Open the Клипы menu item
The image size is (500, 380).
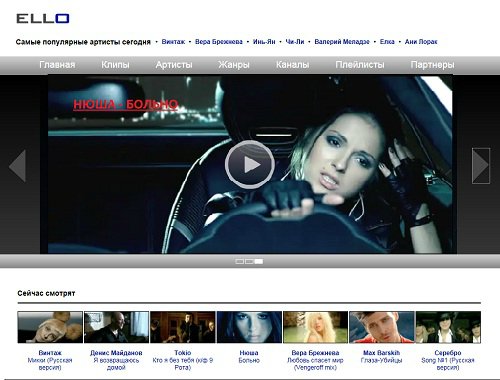coord(115,65)
